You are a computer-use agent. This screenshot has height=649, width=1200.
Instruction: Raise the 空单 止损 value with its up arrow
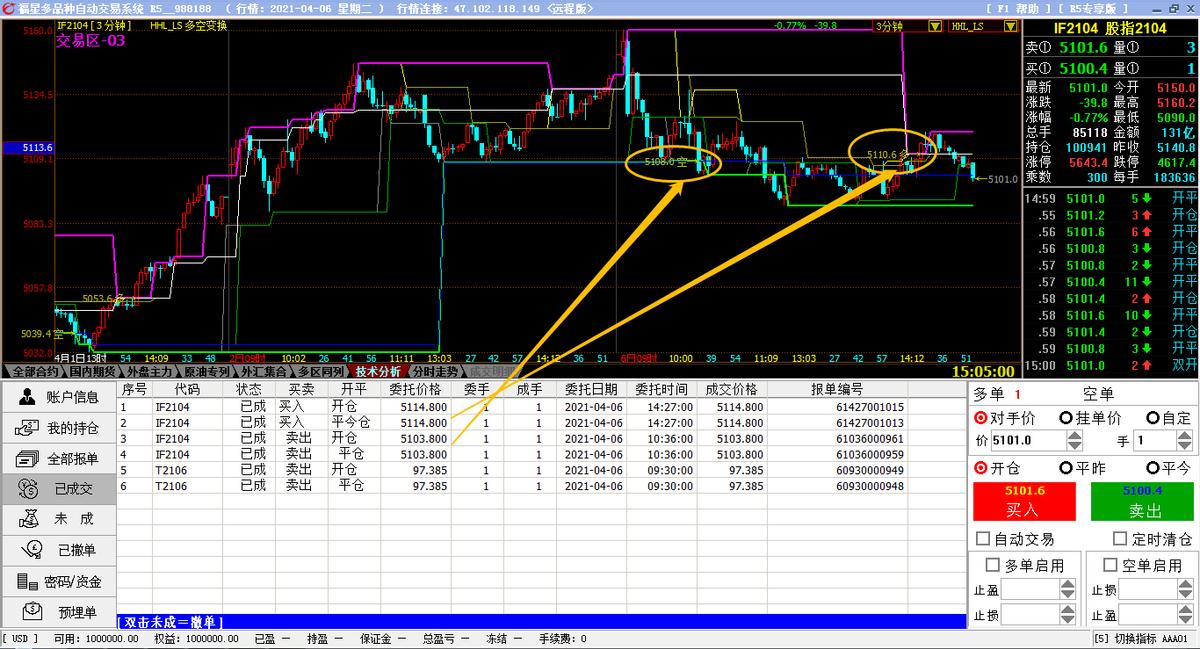(x=1185, y=584)
